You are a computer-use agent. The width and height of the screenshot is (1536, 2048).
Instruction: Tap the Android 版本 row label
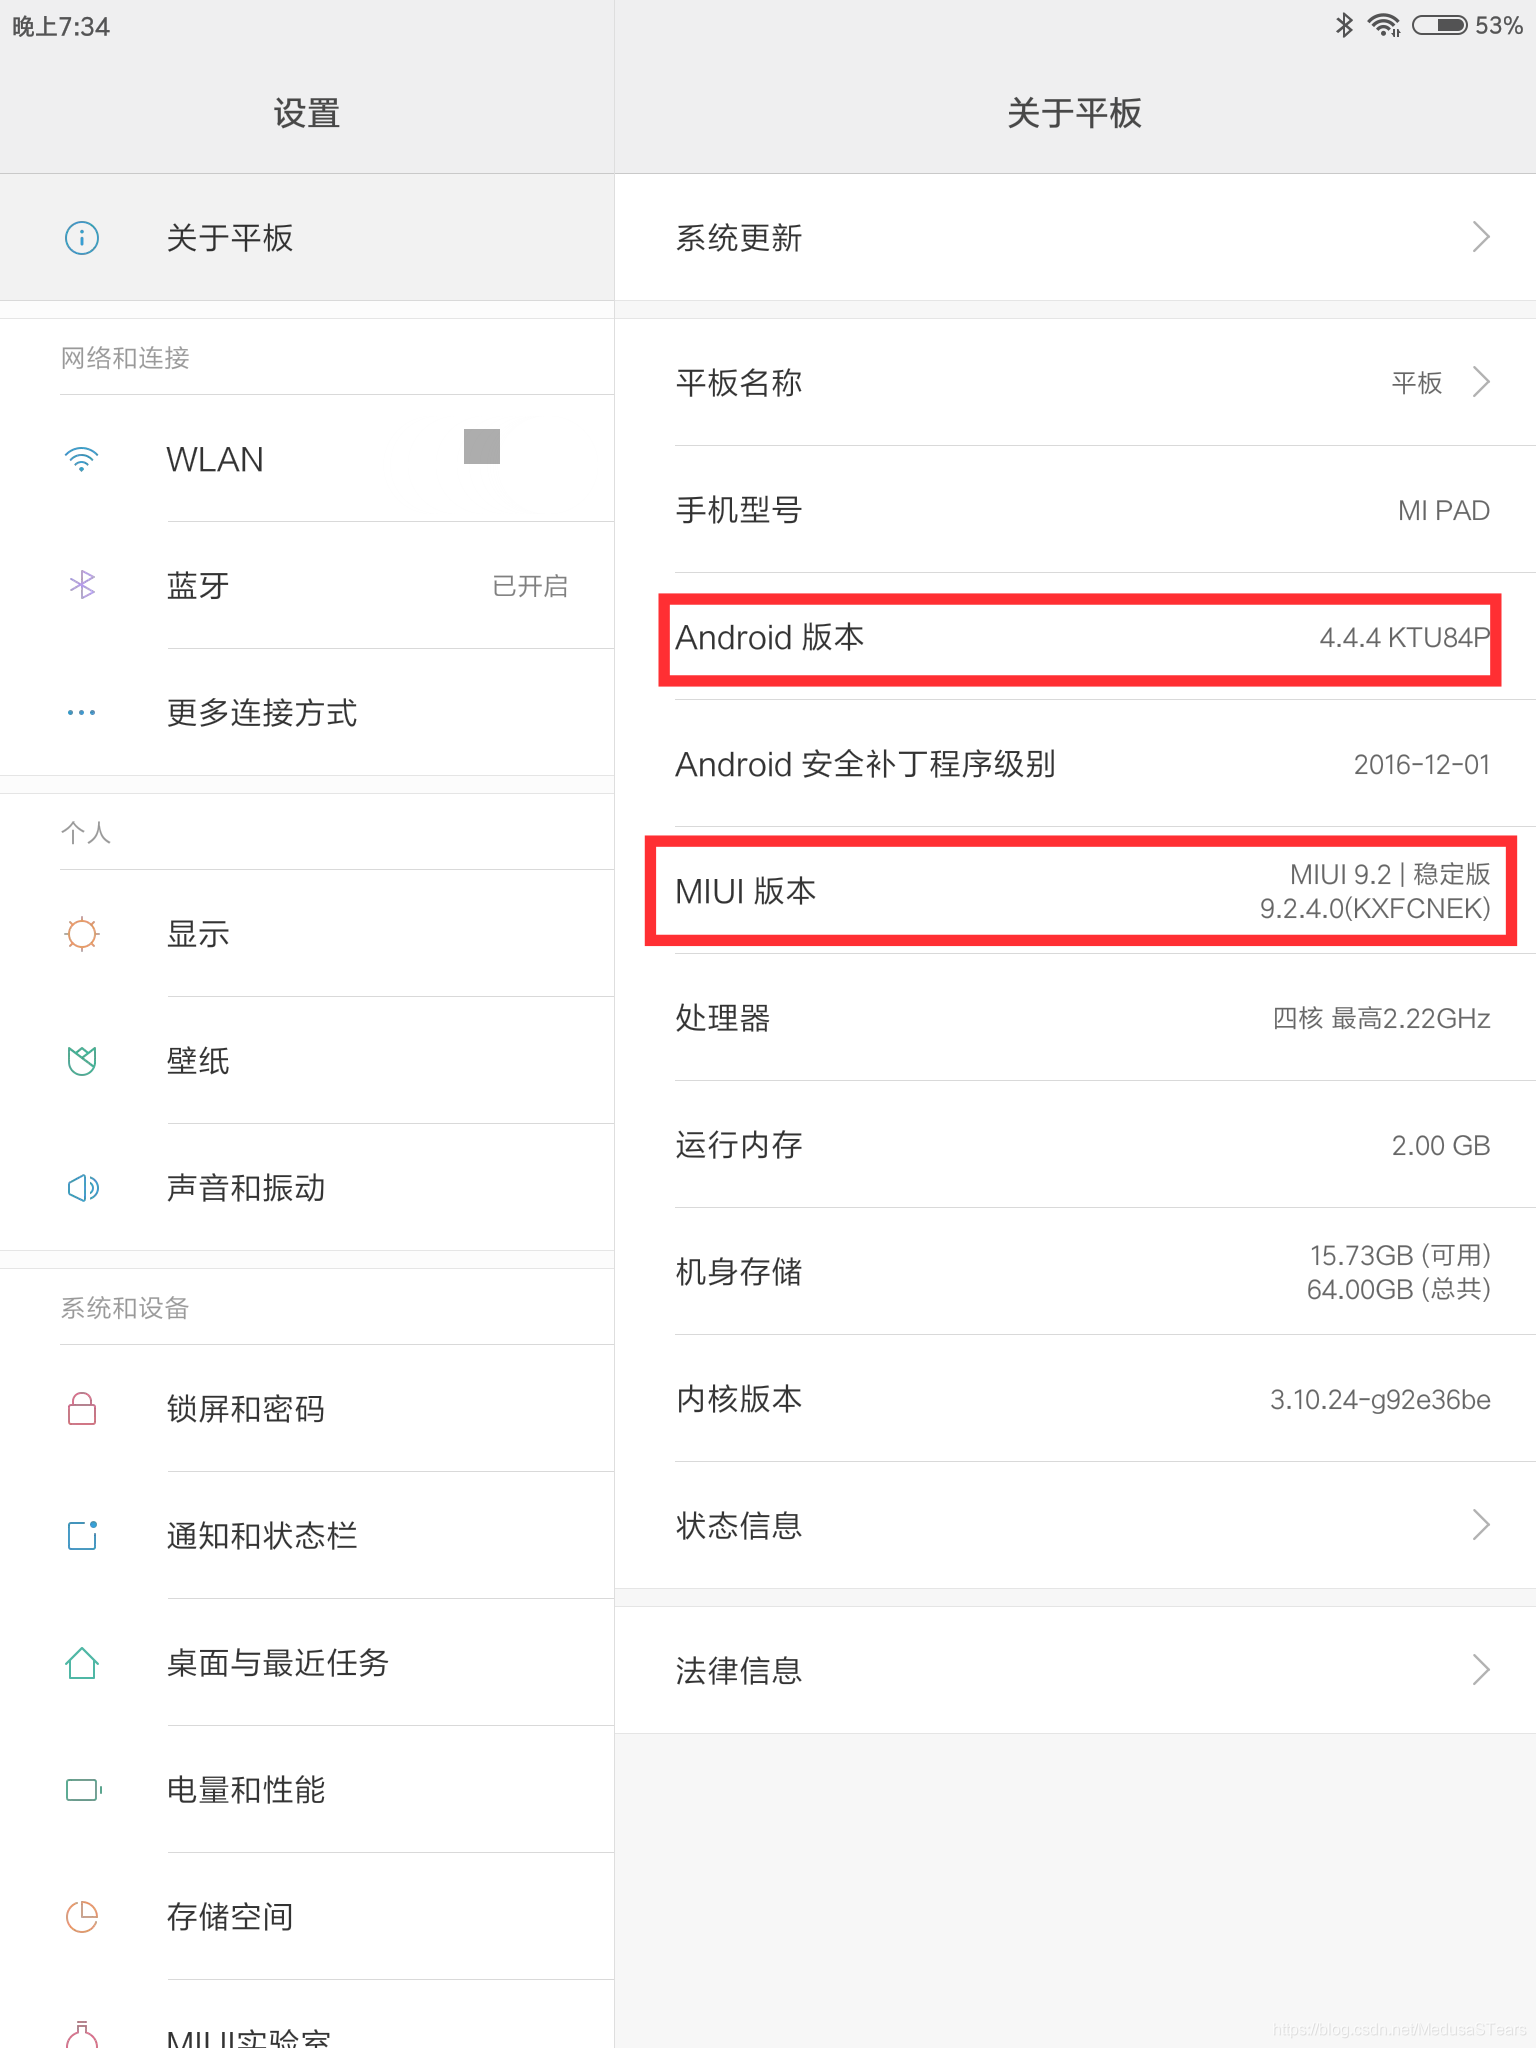(769, 637)
